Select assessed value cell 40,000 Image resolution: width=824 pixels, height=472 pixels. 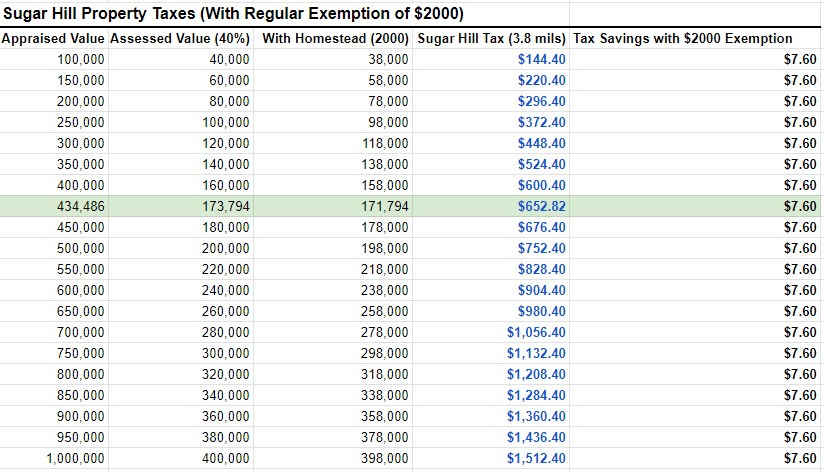tap(229, 59)
